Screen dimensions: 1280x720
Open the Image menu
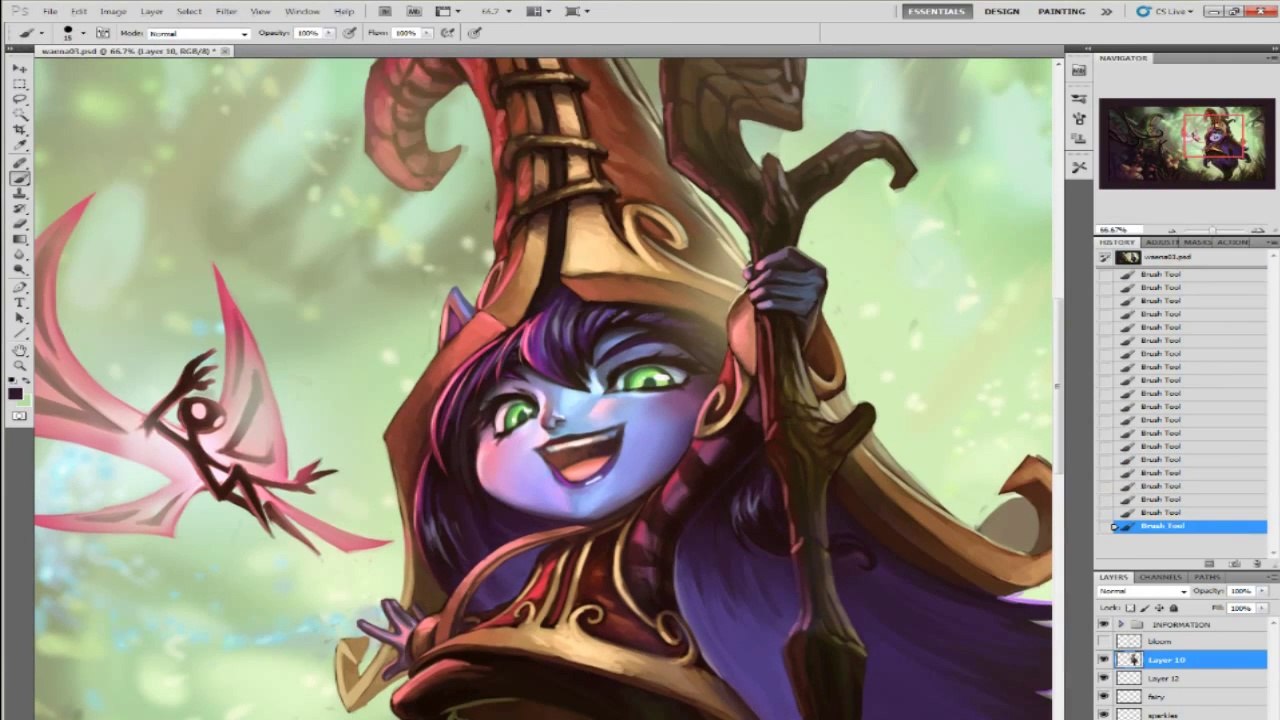113,11
